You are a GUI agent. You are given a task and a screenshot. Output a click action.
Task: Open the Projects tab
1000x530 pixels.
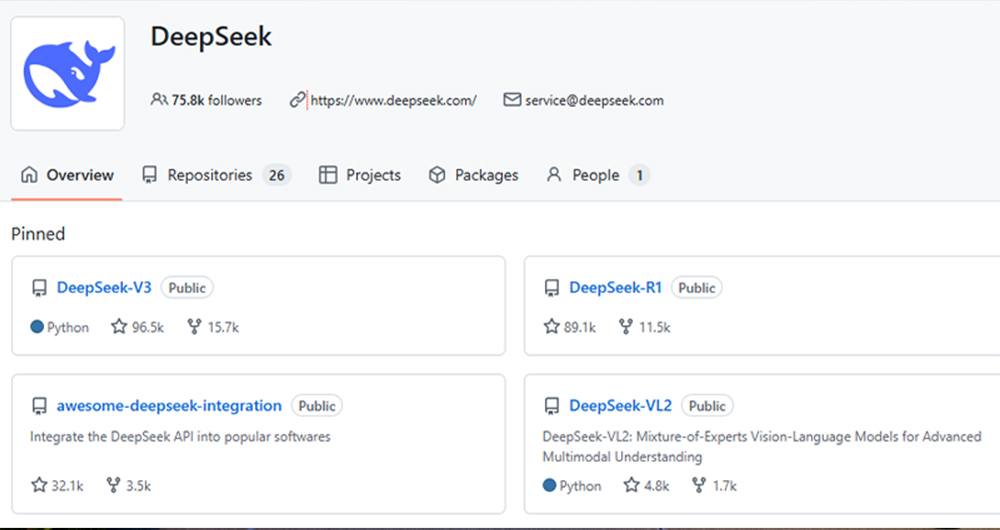coord(360,175)
